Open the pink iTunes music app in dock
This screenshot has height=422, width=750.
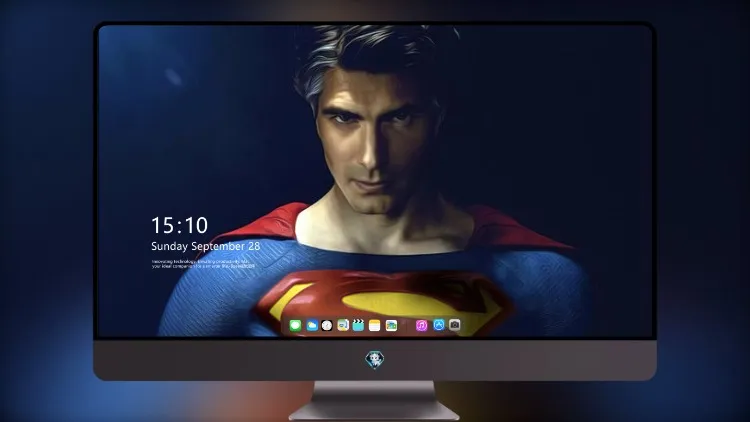pyautogui.click(x=421, y=326)
